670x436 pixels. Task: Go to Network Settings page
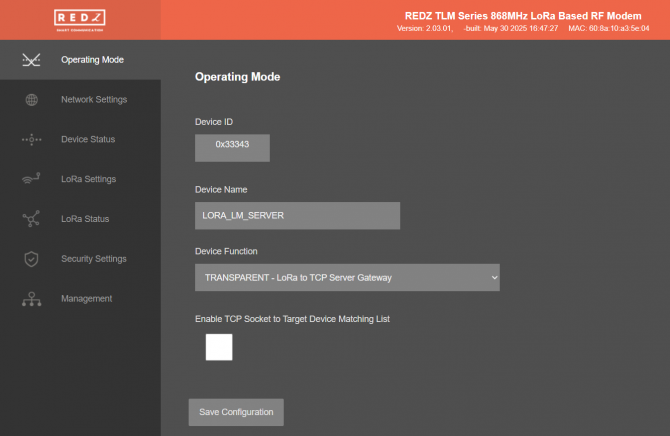(80, 100)
